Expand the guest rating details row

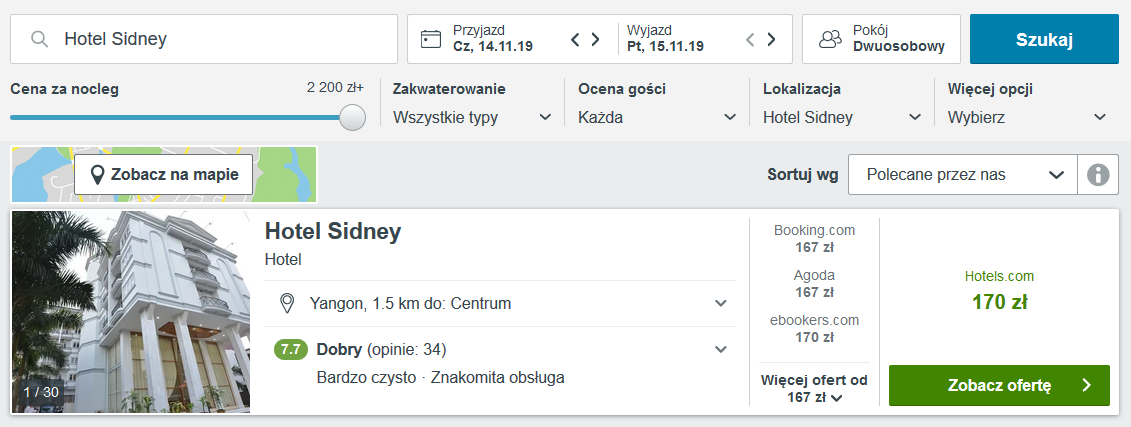720,349
